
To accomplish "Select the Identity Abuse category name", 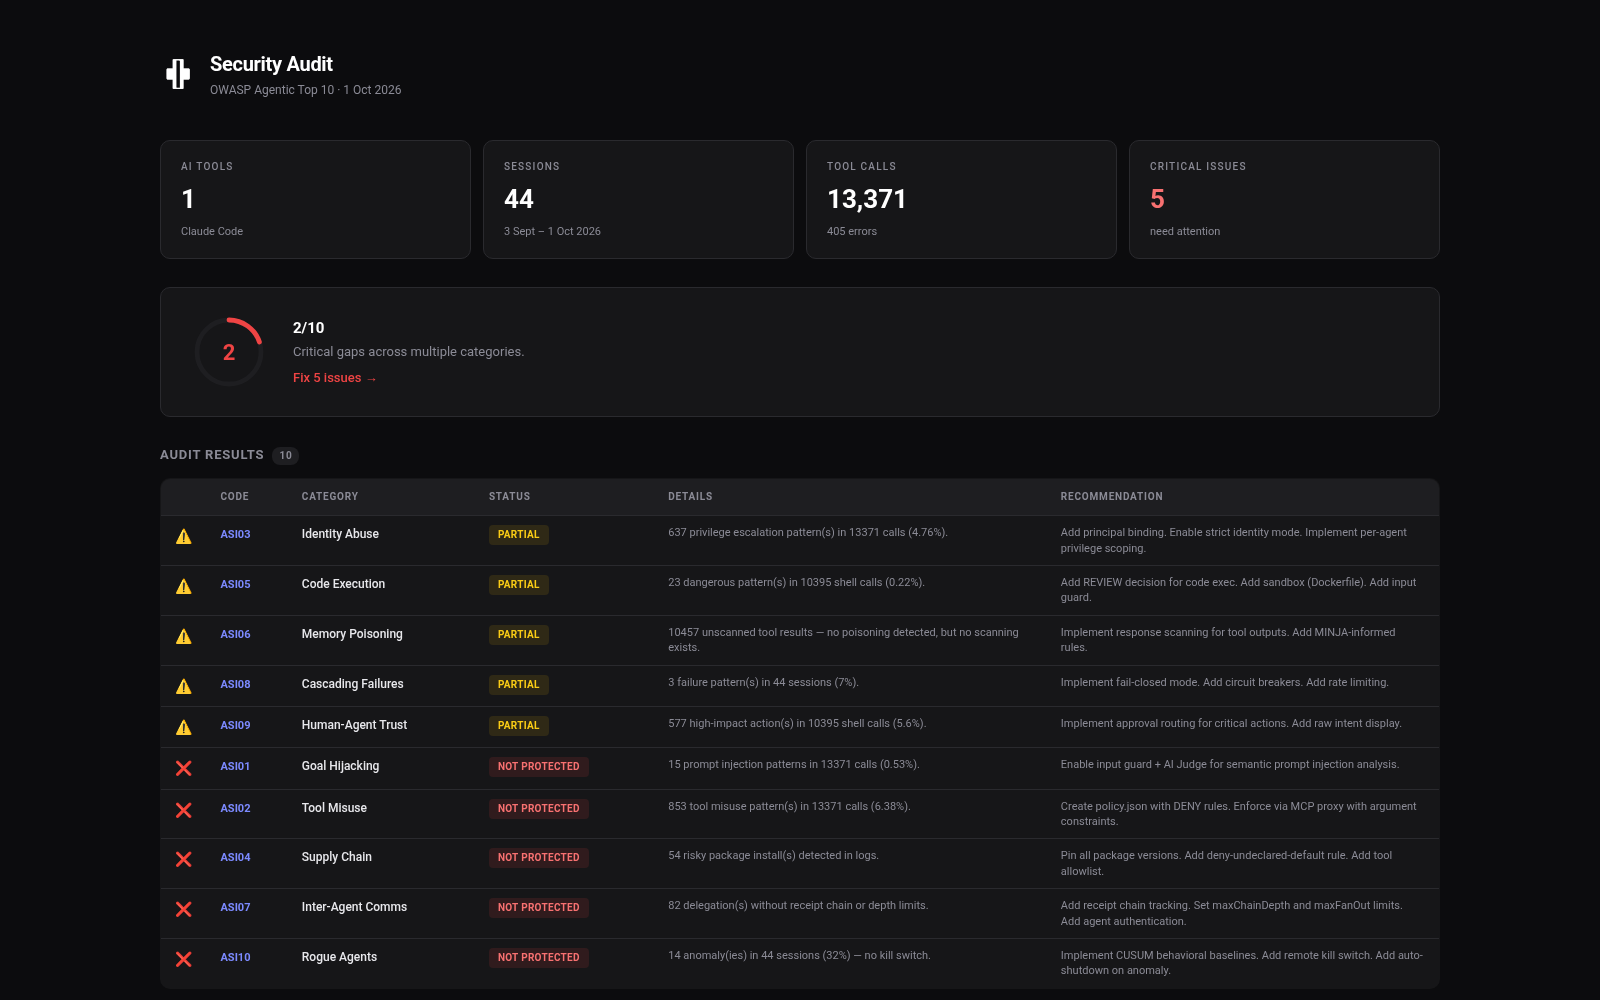I will tap(340, 534).
